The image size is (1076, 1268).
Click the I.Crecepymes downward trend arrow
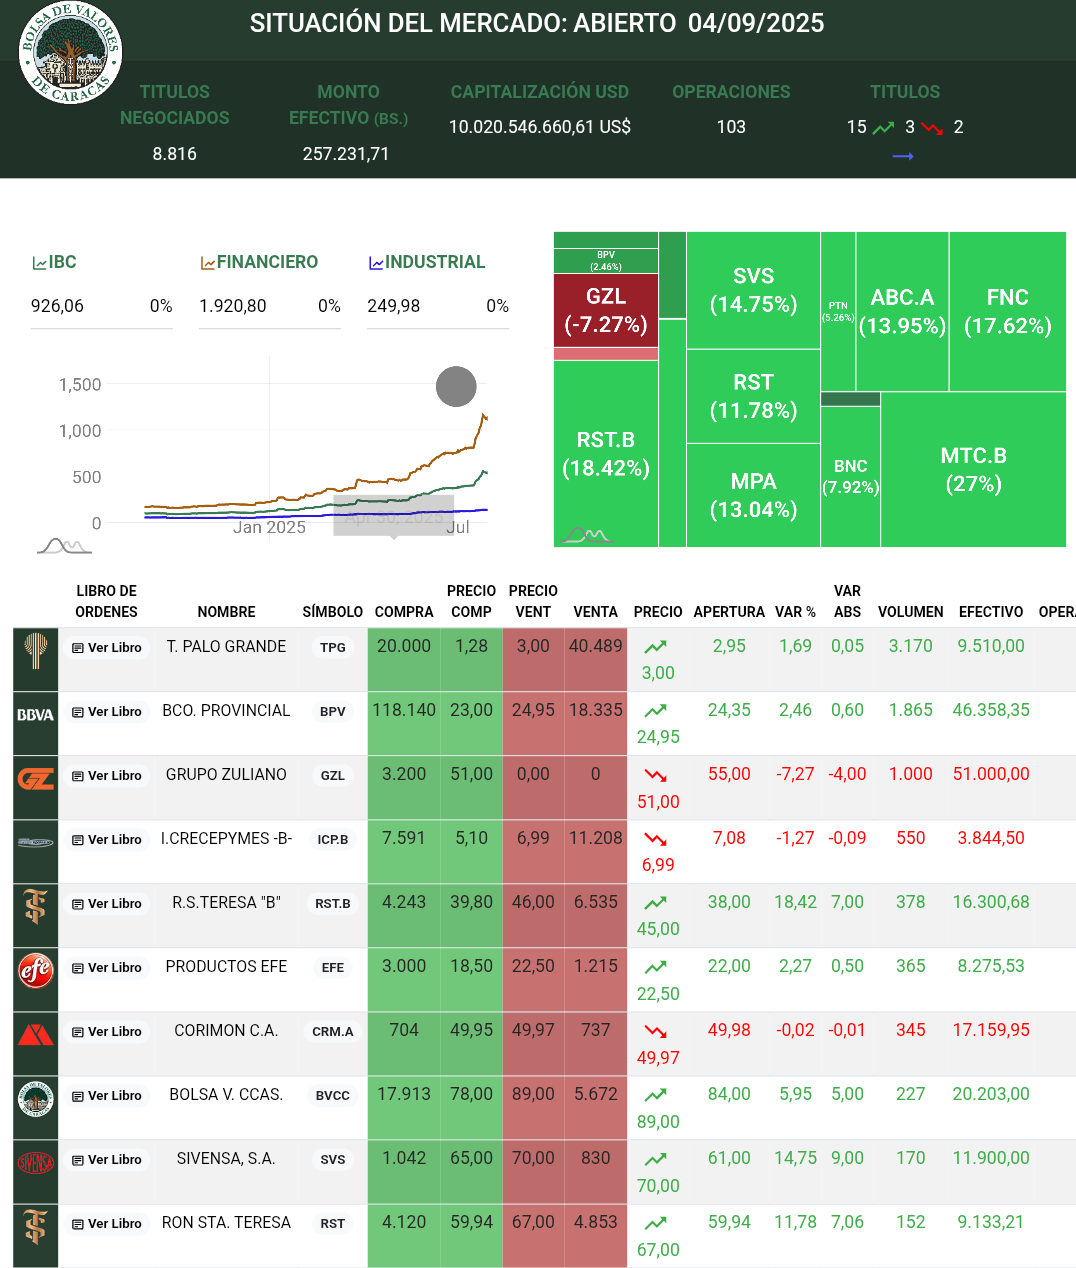click(656, 840)
